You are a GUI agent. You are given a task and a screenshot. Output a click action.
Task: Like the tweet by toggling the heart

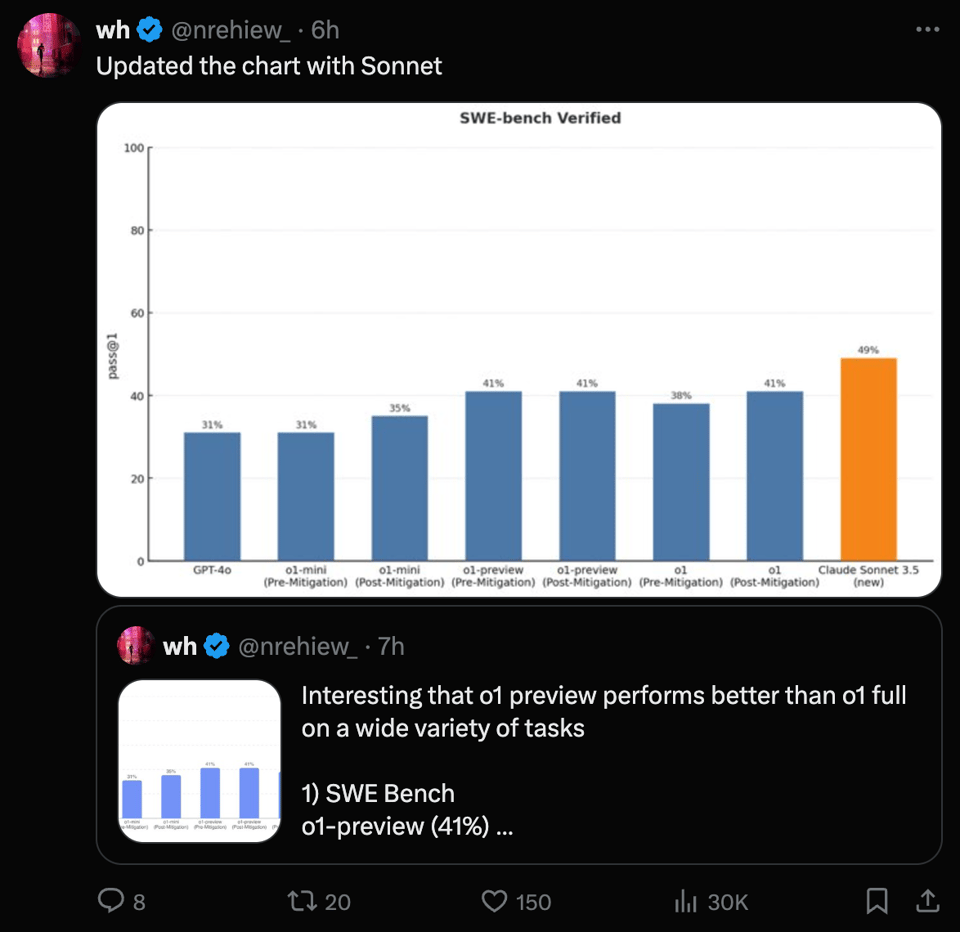pyautogui.click(x=493, y=901)
